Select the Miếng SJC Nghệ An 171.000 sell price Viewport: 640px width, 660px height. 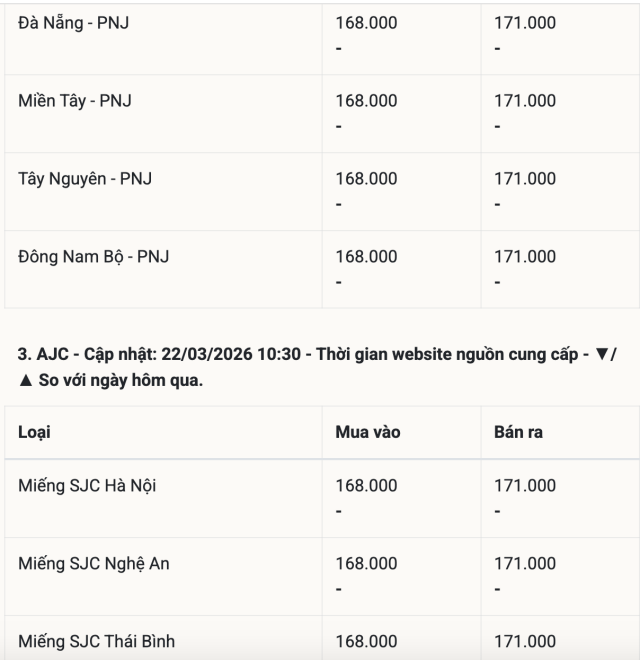point(526,564)
